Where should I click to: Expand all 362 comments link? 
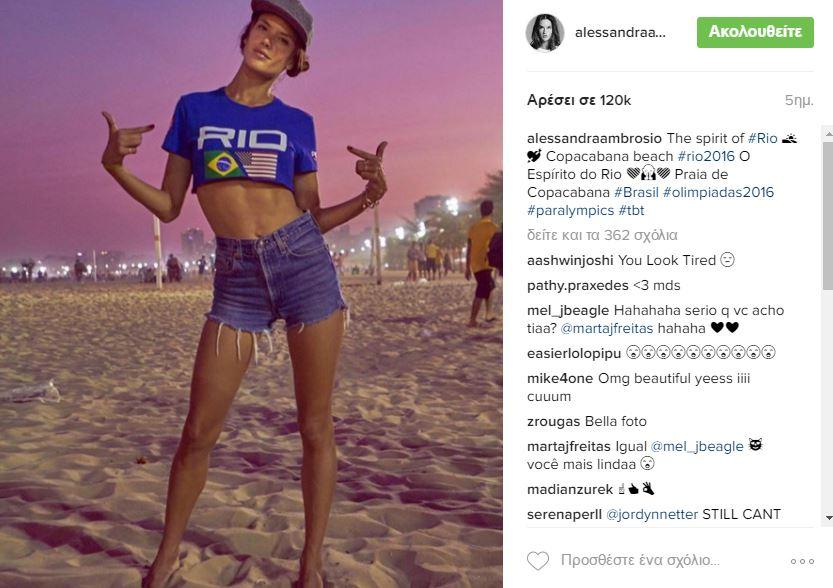point(602,235)
